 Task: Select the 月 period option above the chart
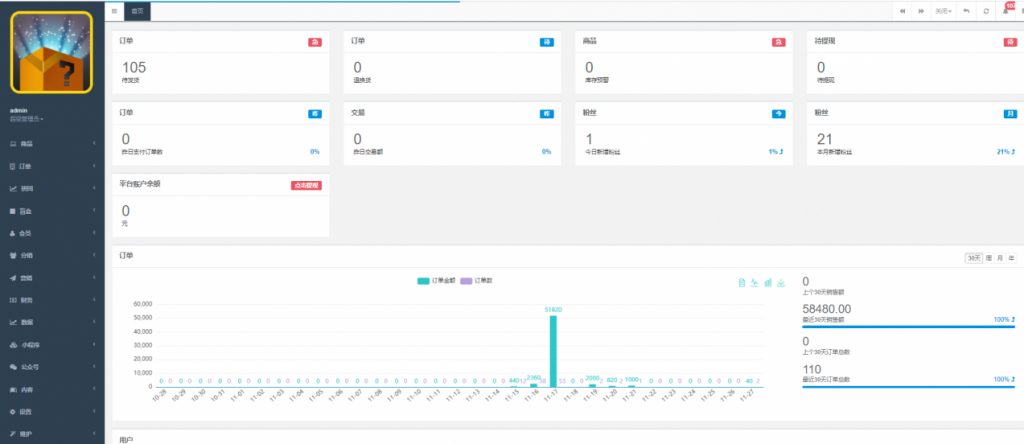[x=1000, y=258]
